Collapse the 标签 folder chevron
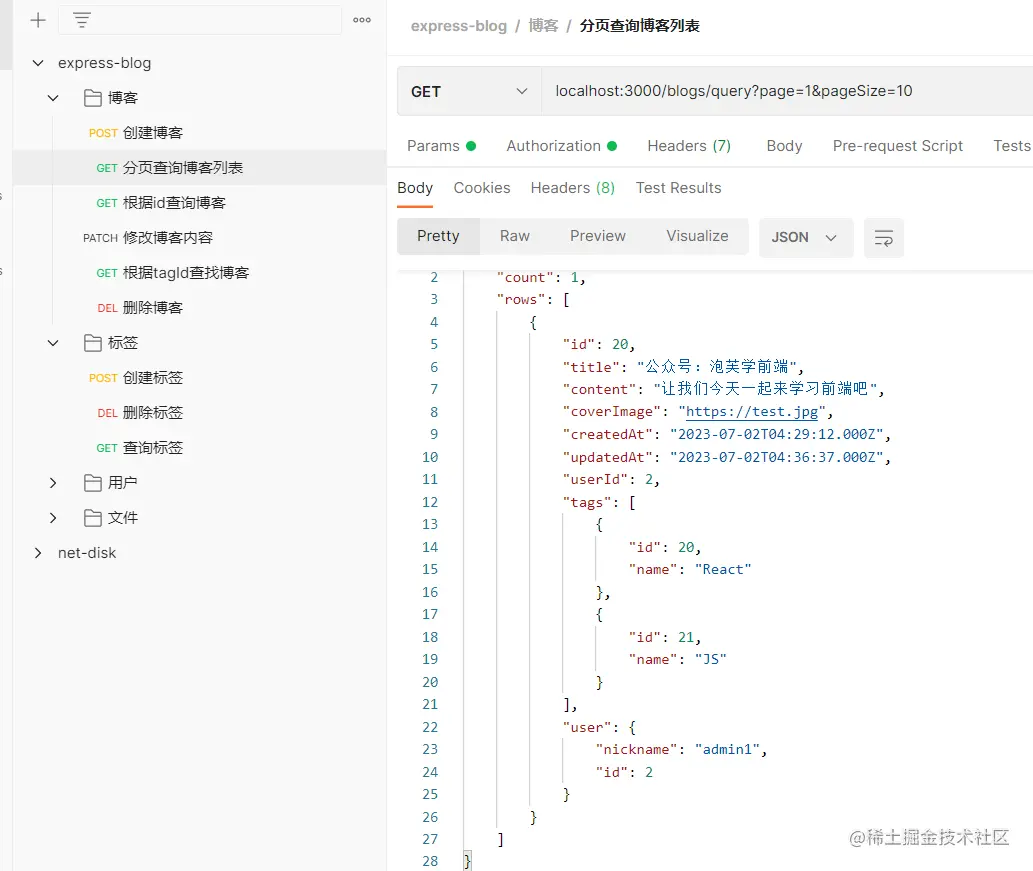The image size is (1033, 871). click(53, 343)
